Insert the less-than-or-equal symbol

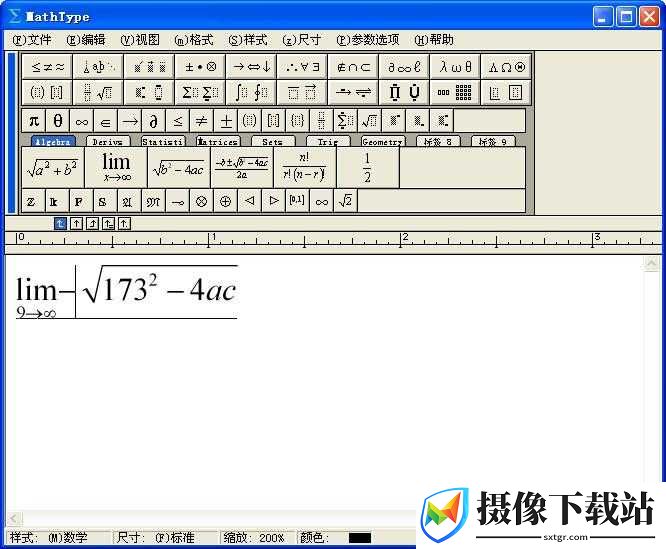coord(178,121)
